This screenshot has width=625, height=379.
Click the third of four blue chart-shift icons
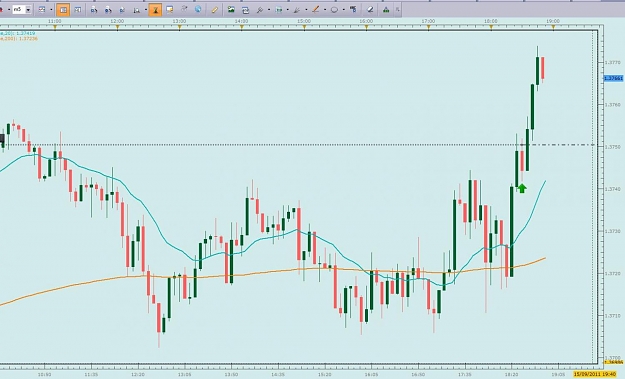tap(122, 10)
